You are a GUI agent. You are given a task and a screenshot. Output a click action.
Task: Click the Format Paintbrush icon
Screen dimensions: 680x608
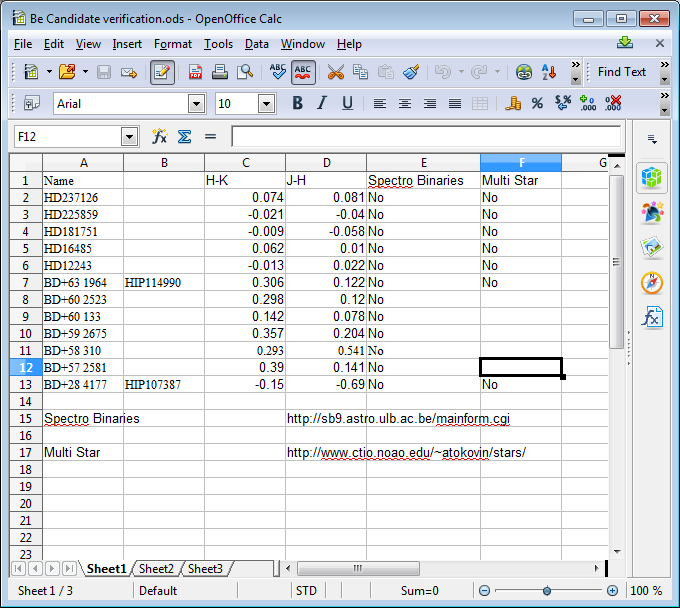pyautogui.click(x=411, y=72)
